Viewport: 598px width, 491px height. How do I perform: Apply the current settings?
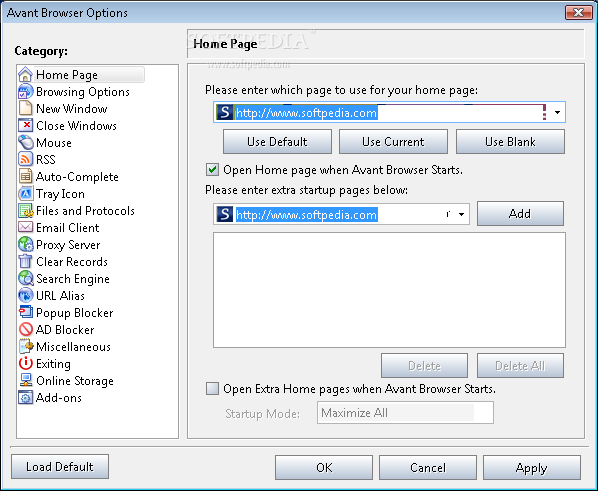point(532,467)
